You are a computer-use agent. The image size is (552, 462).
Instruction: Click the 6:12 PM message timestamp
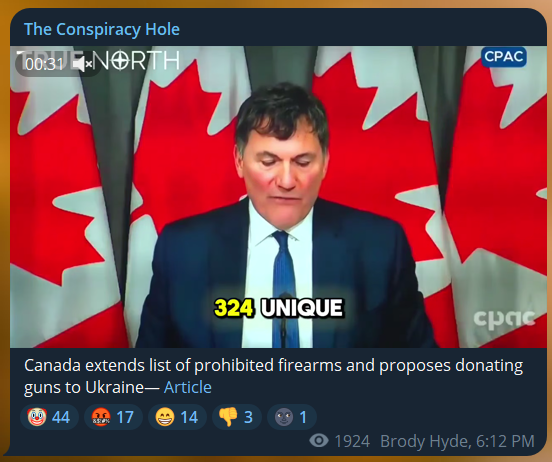click(506, 441)
